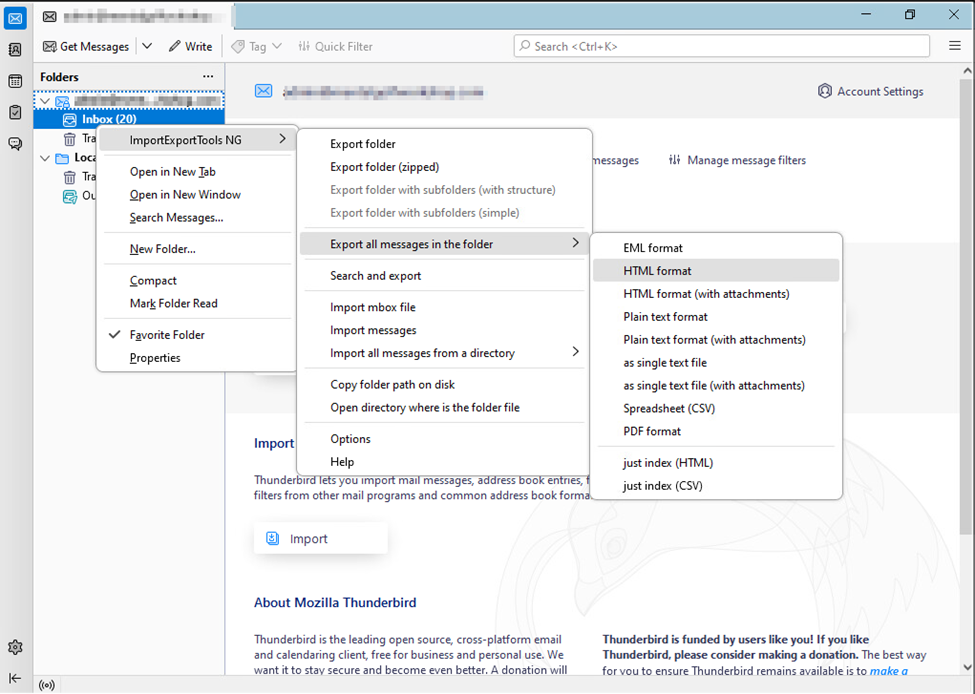Select New Folder... menu item

(196, 249)
